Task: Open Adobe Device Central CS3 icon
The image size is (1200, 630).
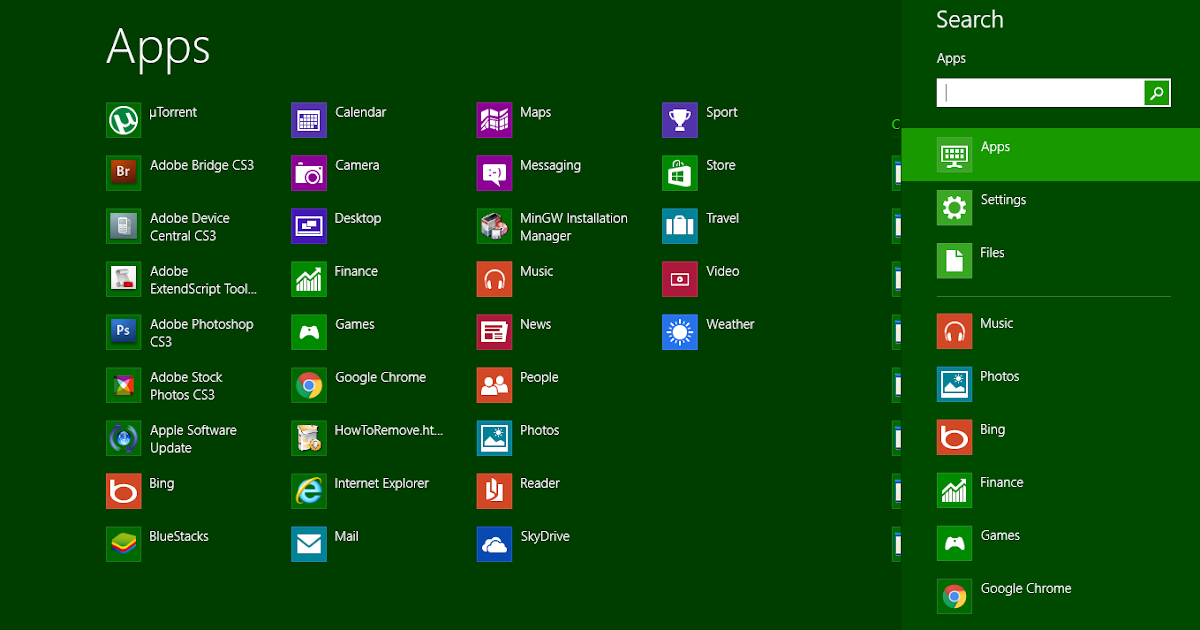Action: pos(123,226)
